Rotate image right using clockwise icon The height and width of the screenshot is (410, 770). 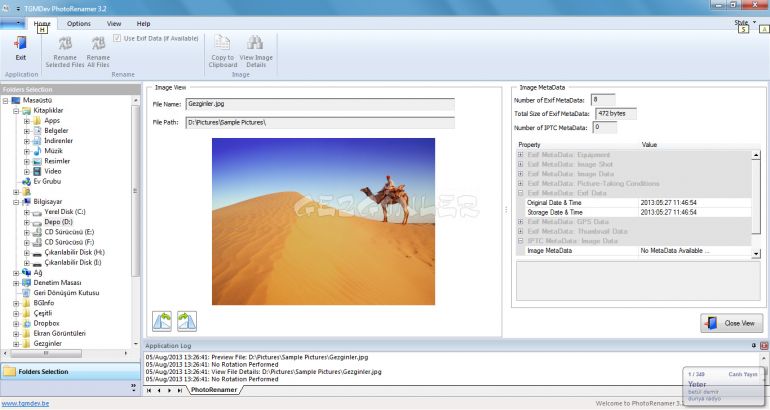pos(187,321)
